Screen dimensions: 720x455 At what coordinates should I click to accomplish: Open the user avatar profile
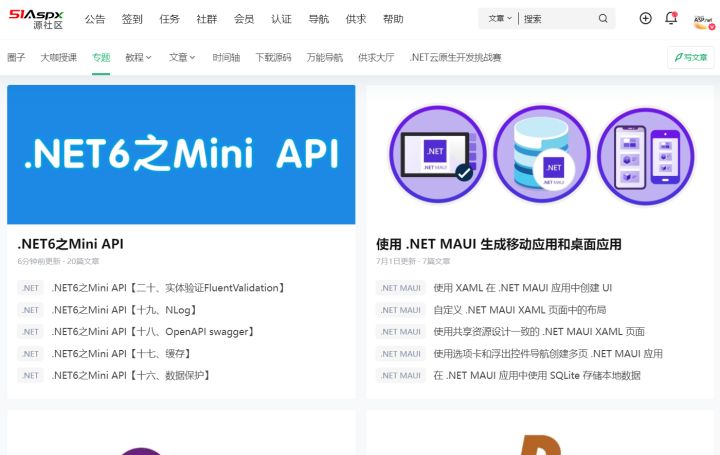coord(702,20)
